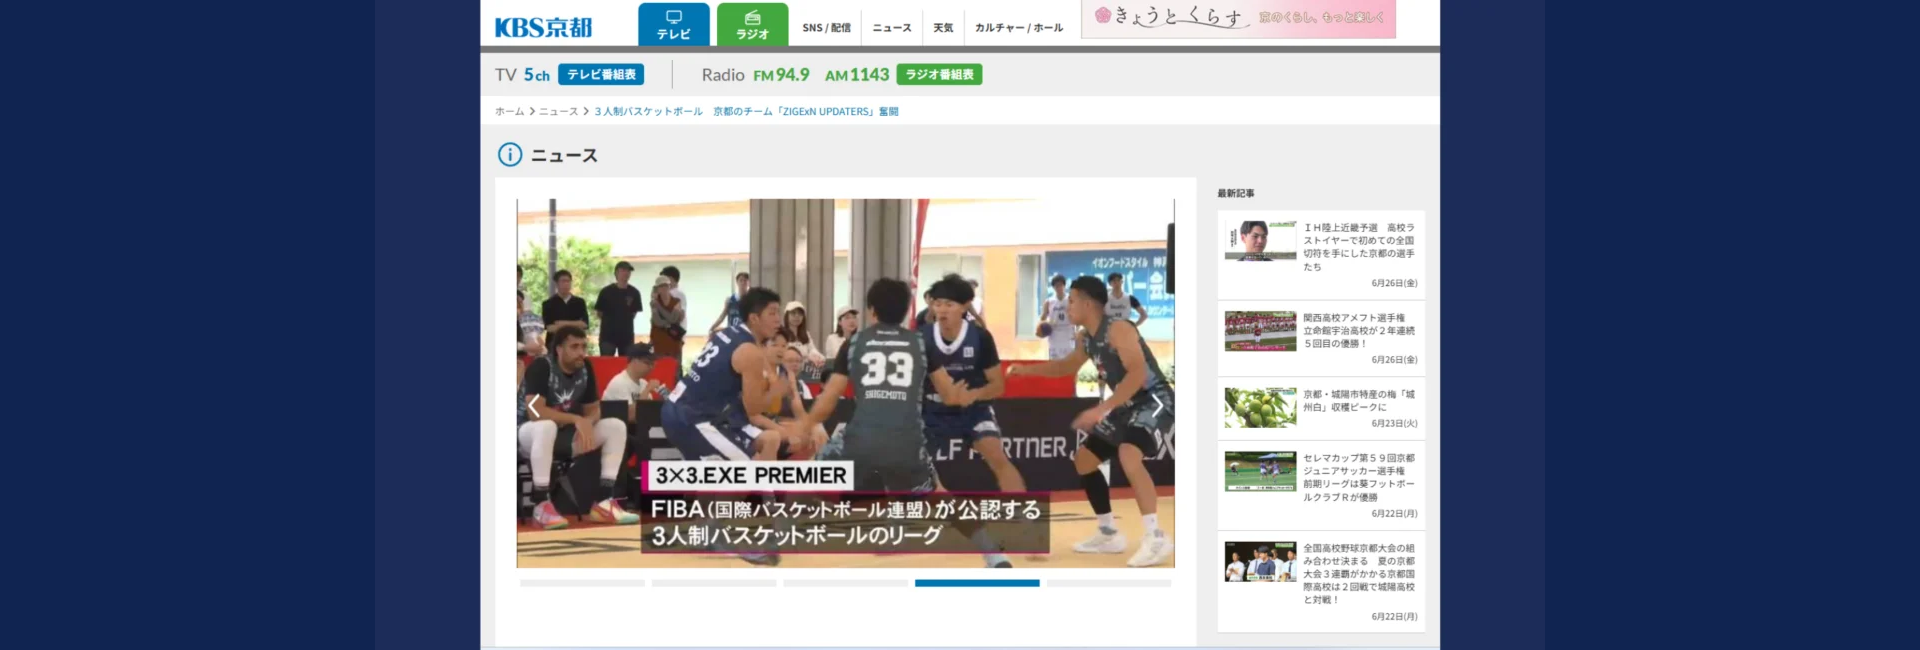This screenshot has width=1920, height=650.
Task: Select the fifth slide indicator bar
Action: coord(1109,583)
